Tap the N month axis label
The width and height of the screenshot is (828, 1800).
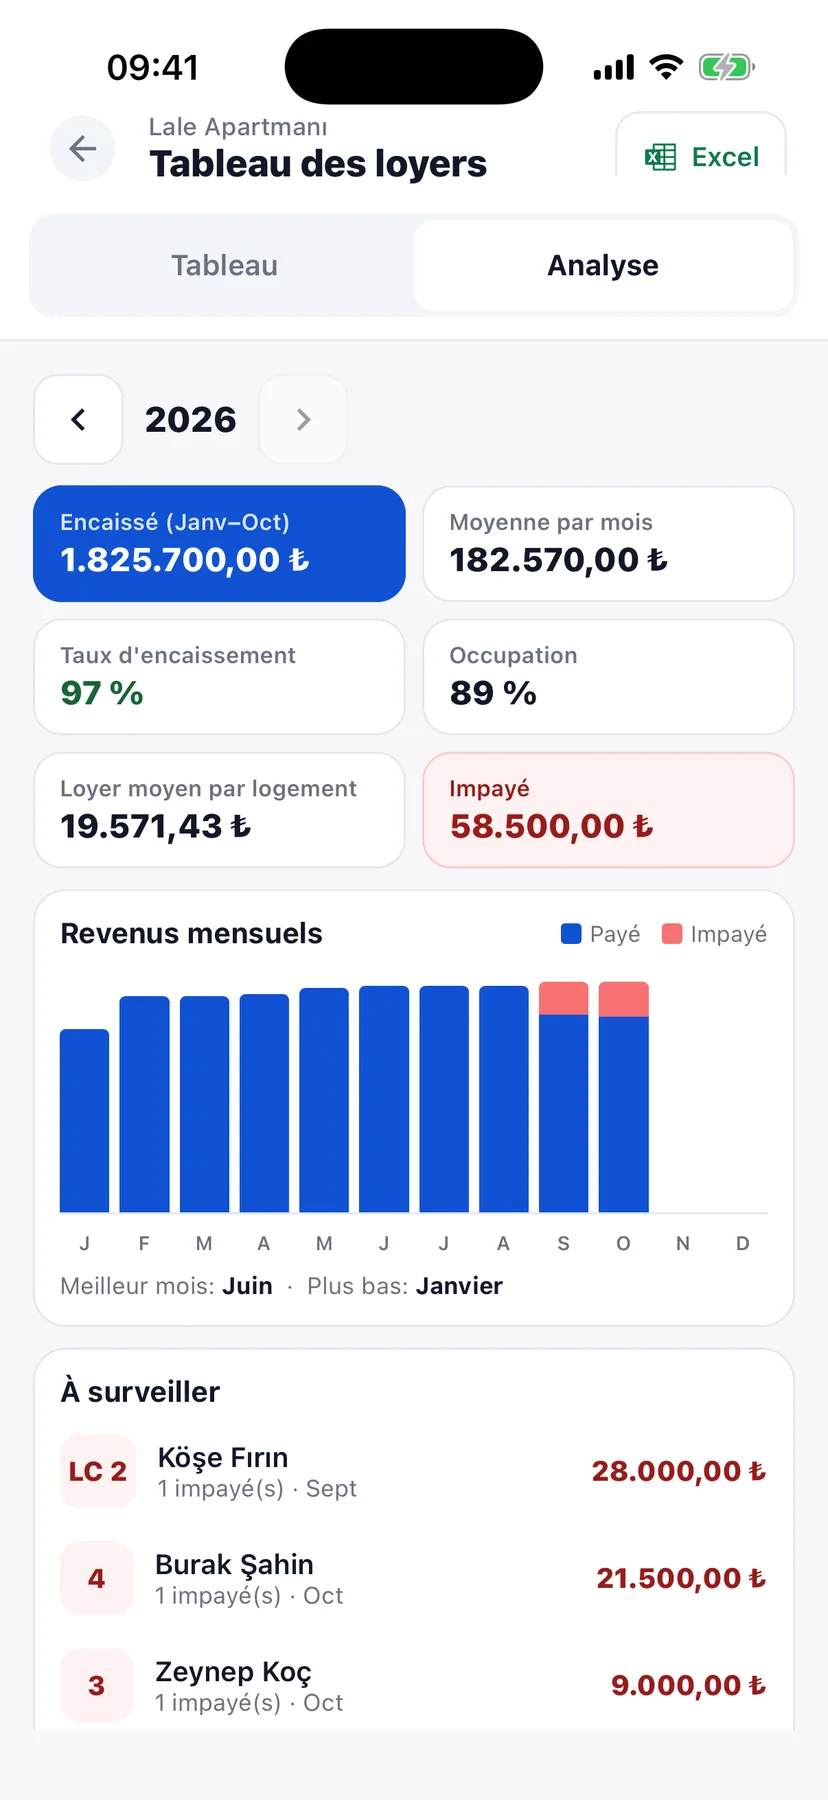683,1243
